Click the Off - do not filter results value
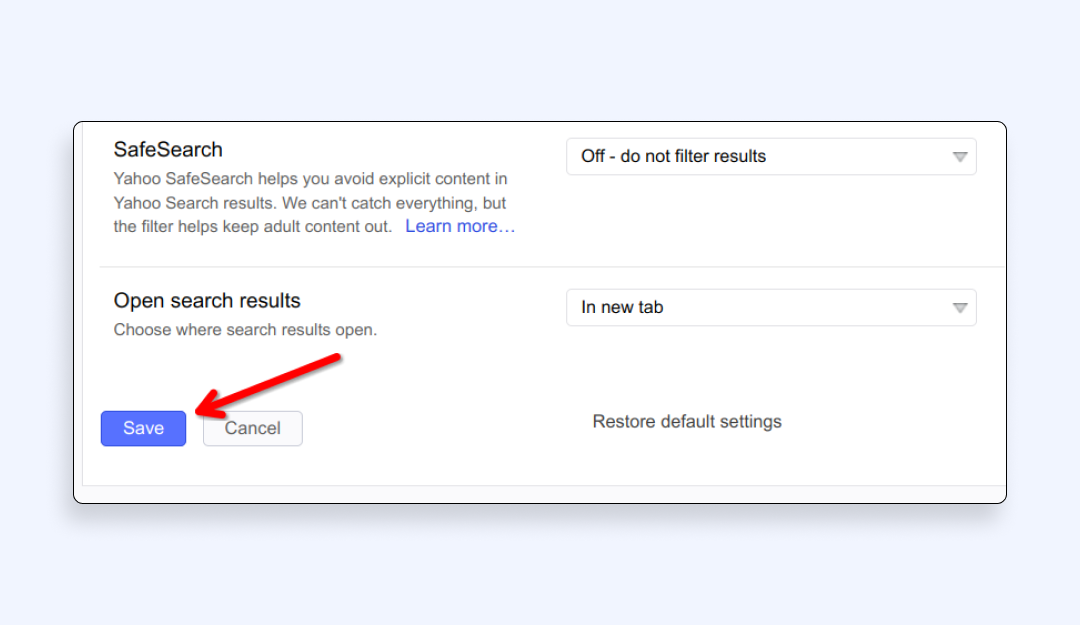This screenshot has height=625, width=1080. tap(673, 156)
